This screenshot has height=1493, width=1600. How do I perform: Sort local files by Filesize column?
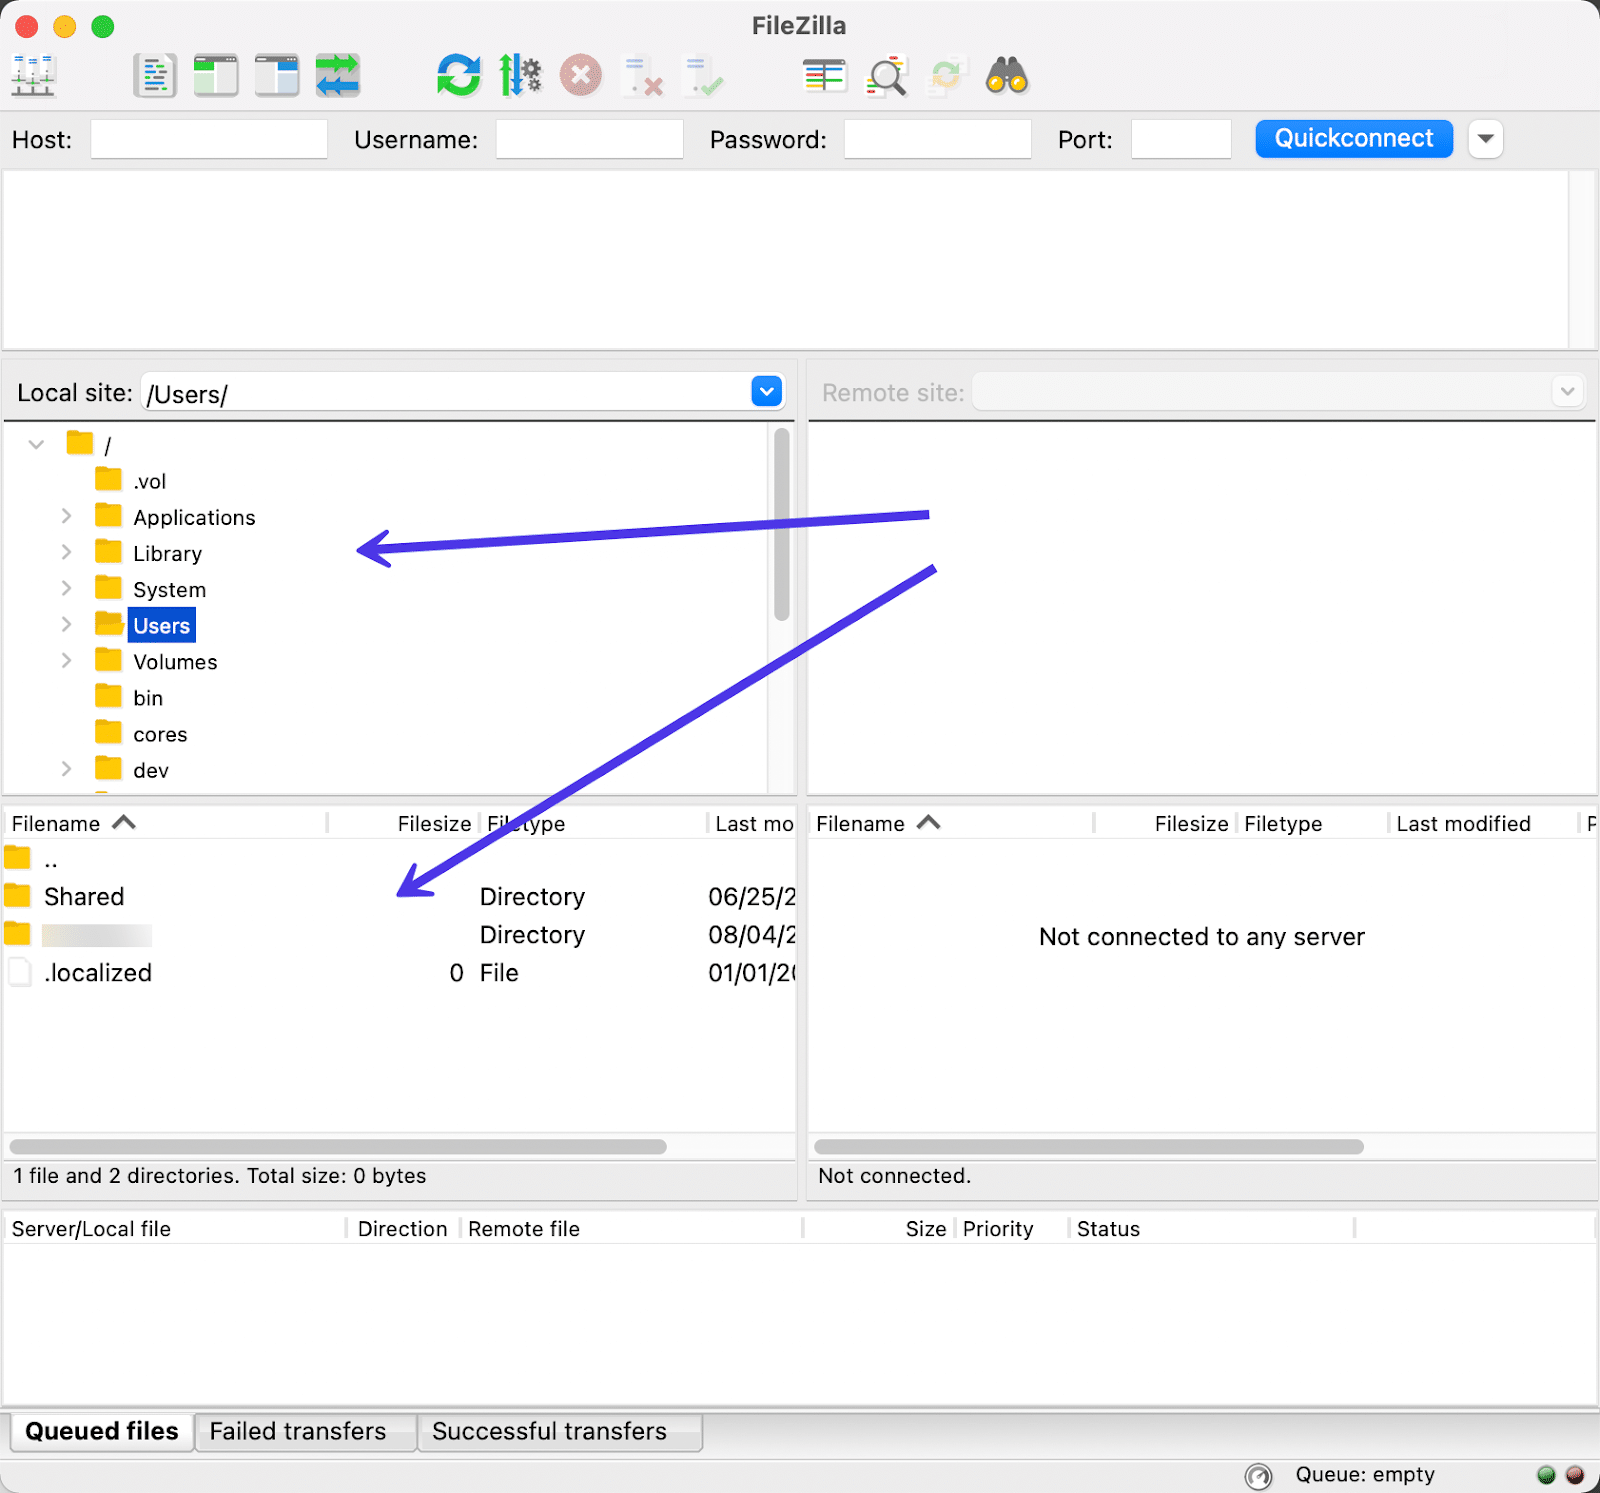pyautogui.click(x=433, y=822)
